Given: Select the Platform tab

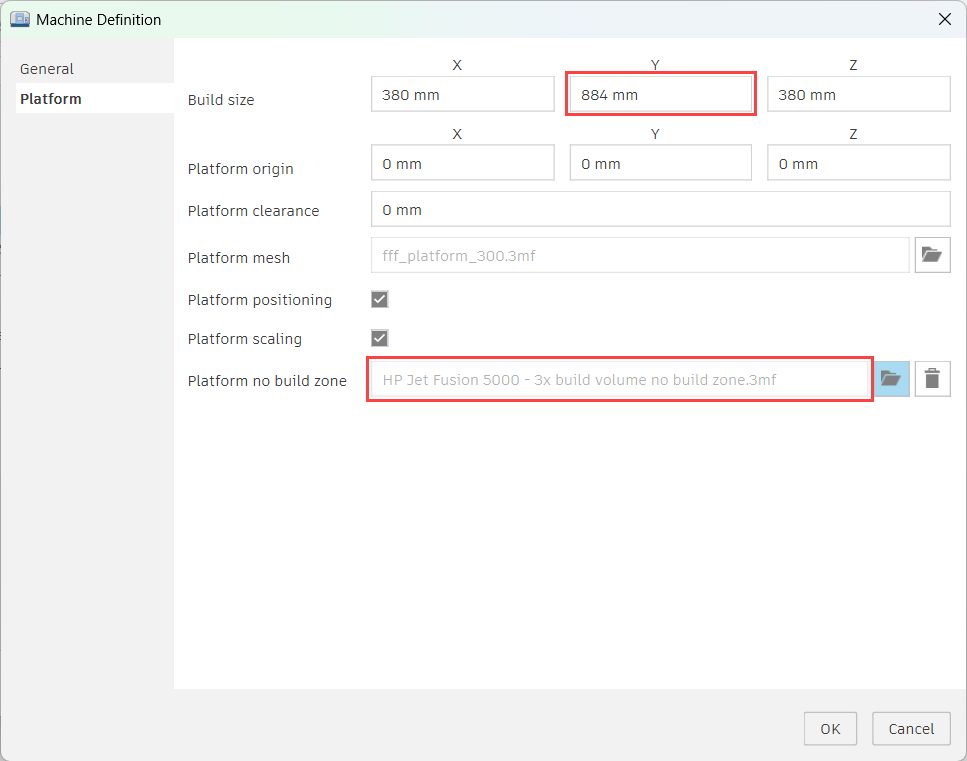Looking at the screenshot, I should tap(51, 99).
